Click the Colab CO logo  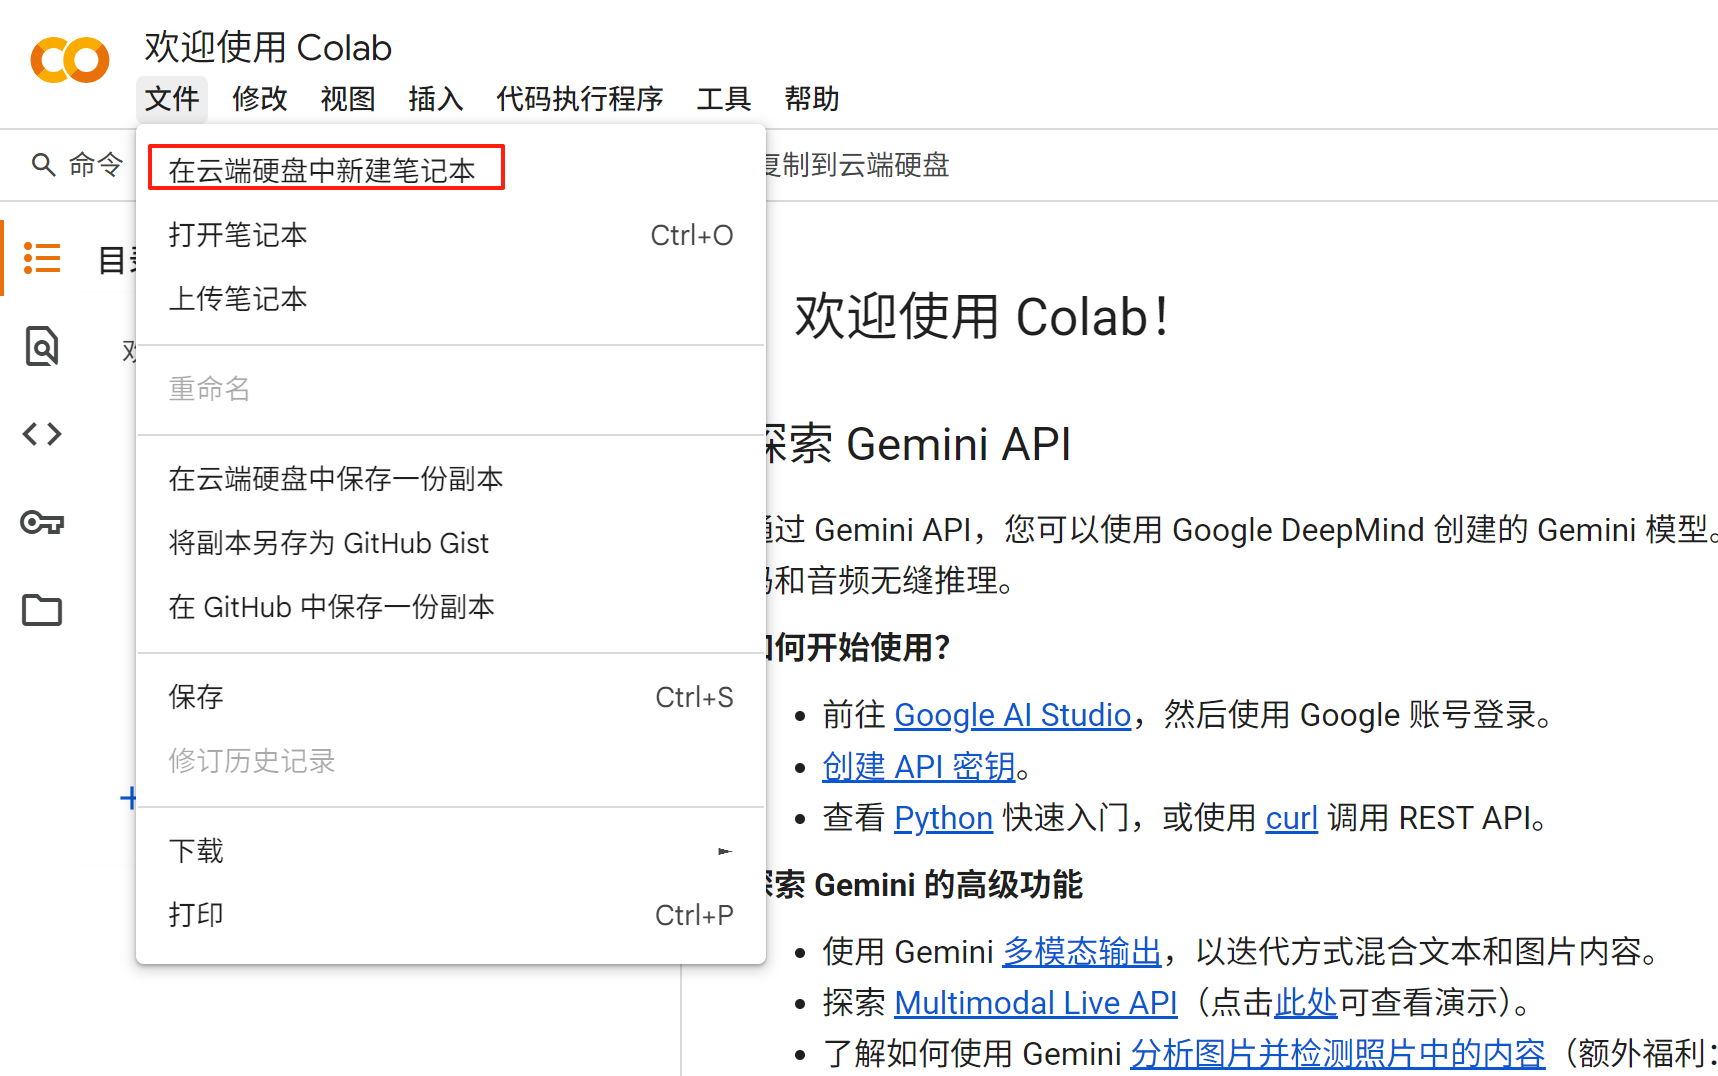(68, 60)
